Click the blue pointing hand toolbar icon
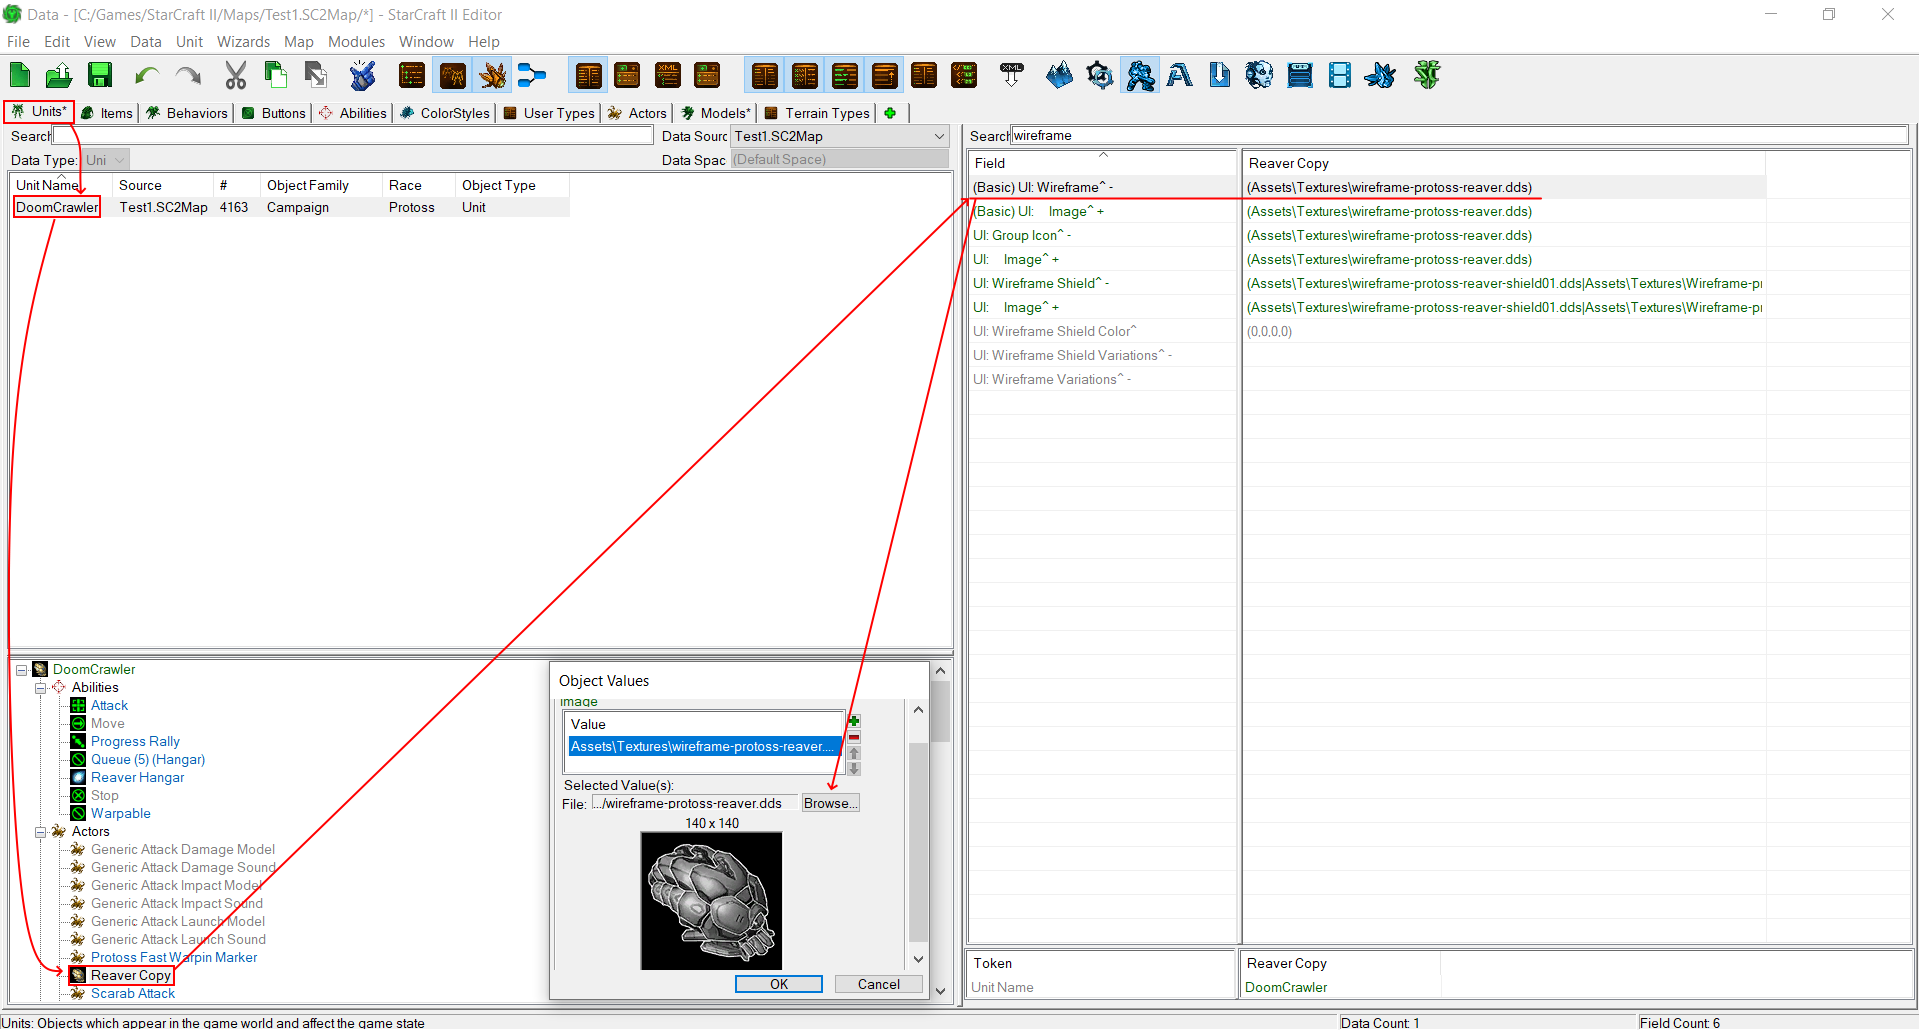 [x=363, y=75]
